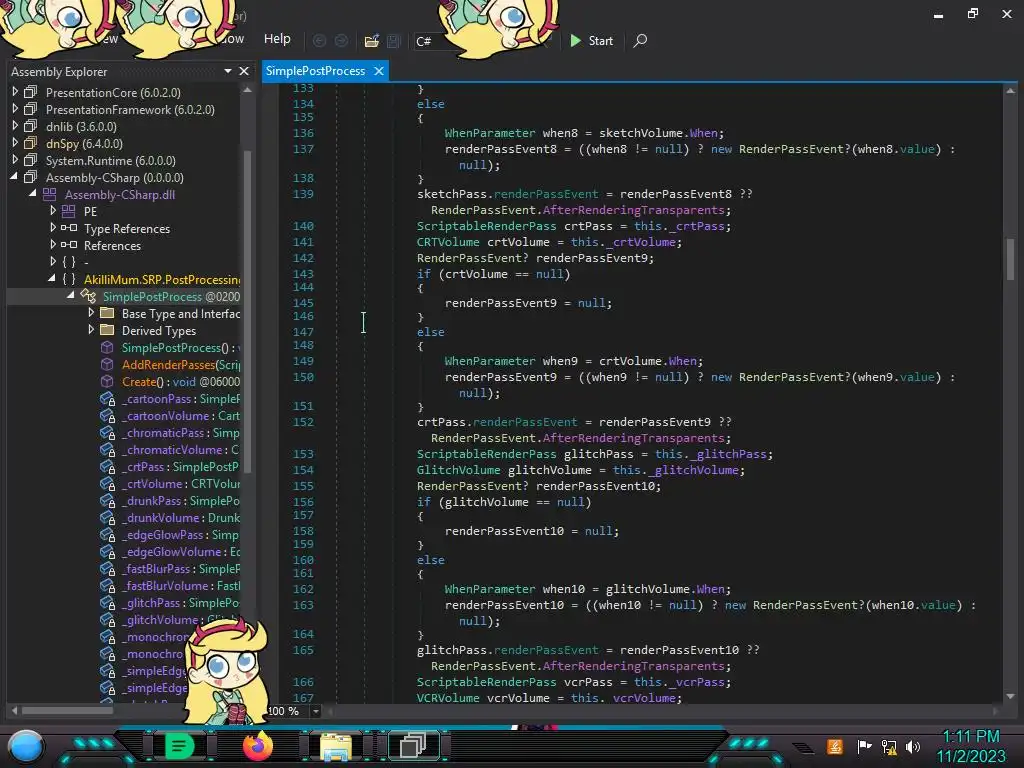This screenshot has height=768, width=1024.
Task: Collapse the Assembly-CSharp (0.0.0.0) node
Action: pos(14,176)
